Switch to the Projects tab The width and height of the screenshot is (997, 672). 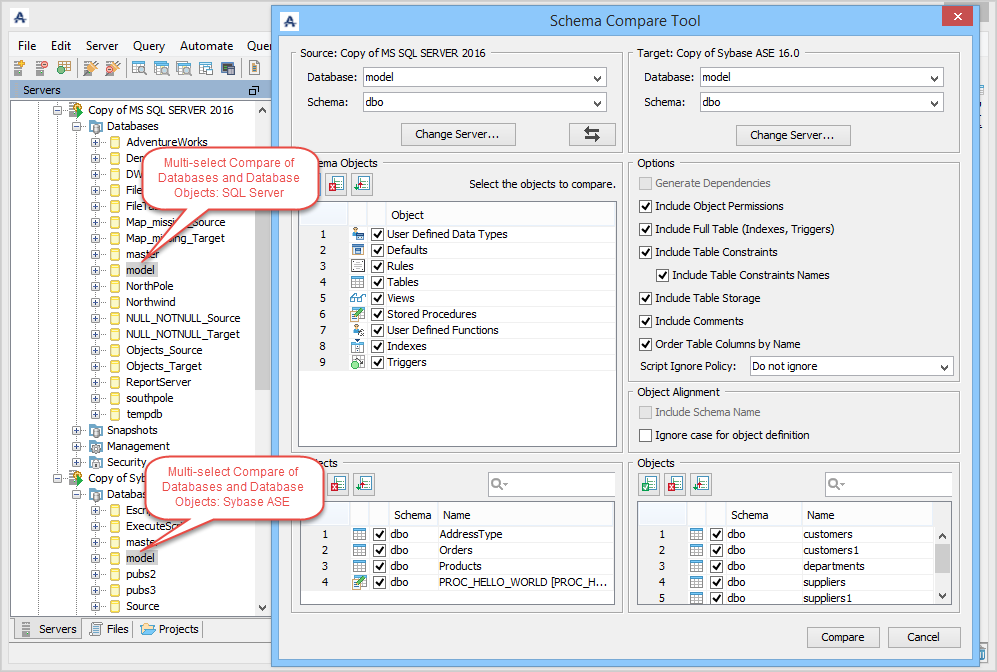click(x=170, y=629)
